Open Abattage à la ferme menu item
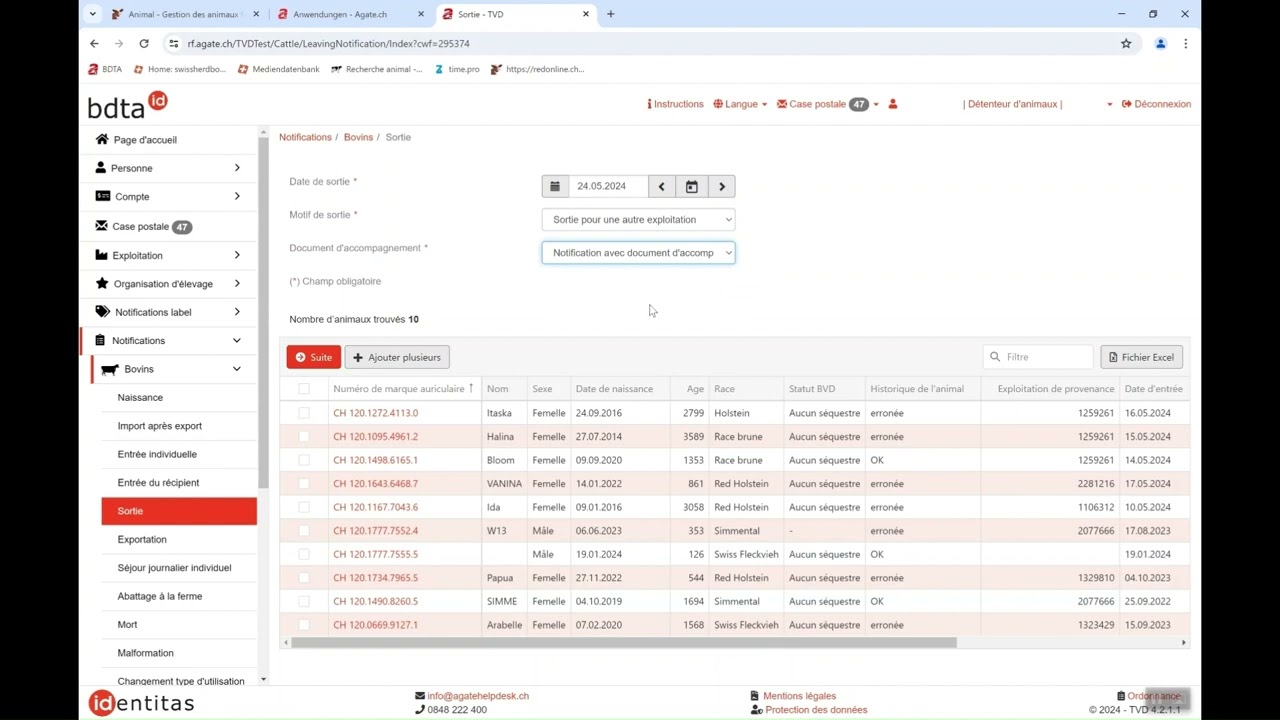The width and height of the screenshot is (1280, 720). (x=160, y=596)
